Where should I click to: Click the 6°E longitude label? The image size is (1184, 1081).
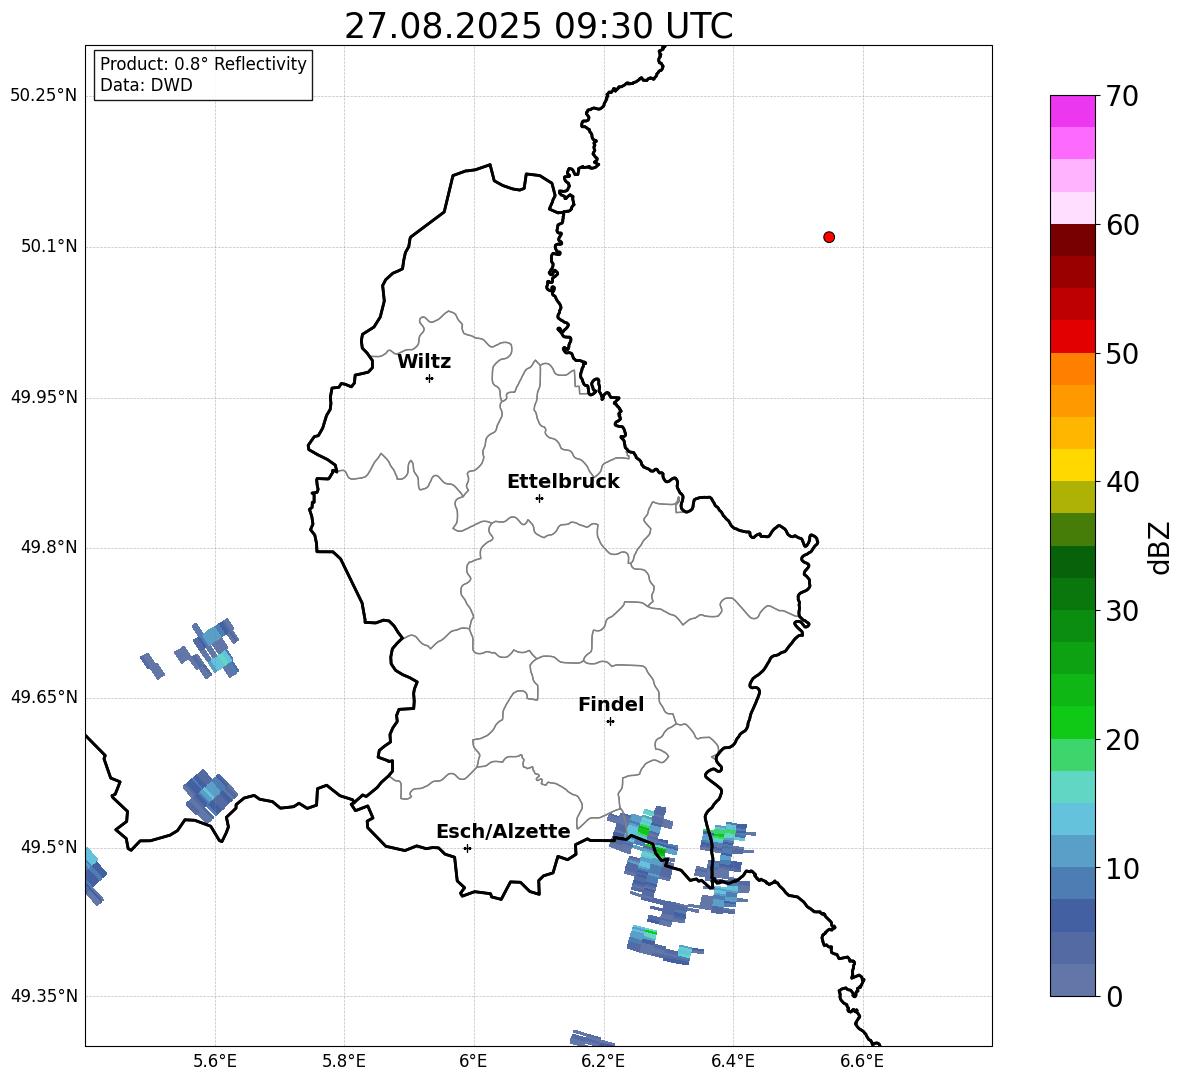click(473, 1061)
